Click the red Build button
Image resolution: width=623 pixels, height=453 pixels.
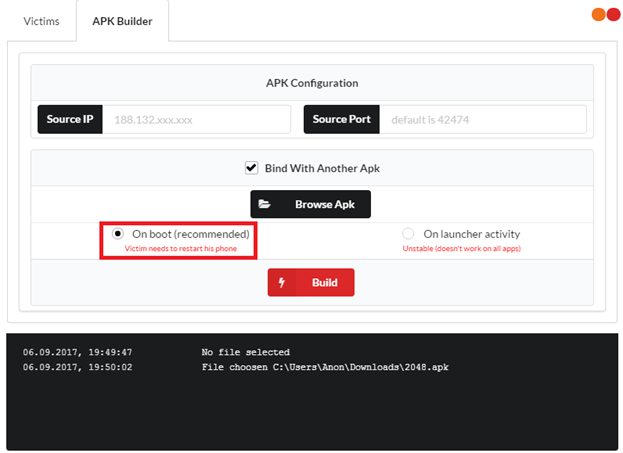pos(311,283)
